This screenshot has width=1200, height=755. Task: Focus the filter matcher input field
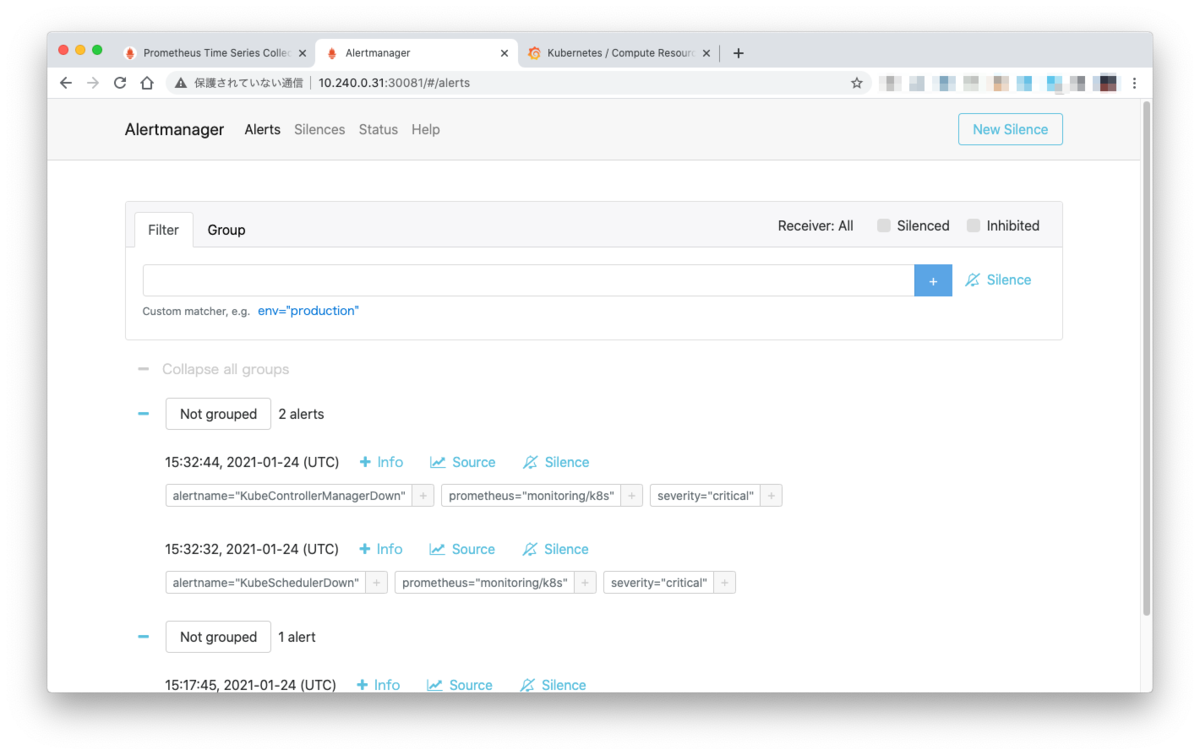click(x=528, y=280)
